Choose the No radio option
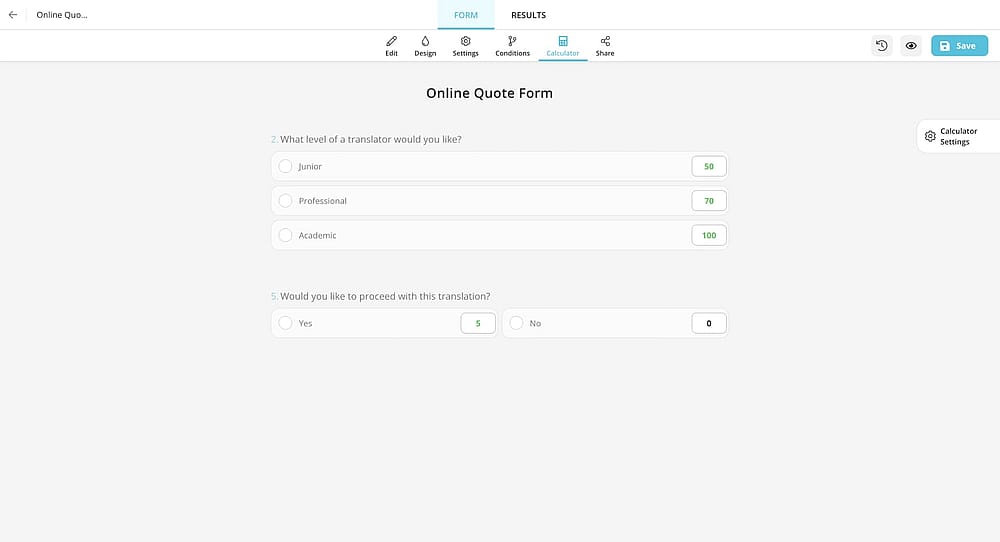This screenshot has height=542, width=1000. [x=517, y=323]
